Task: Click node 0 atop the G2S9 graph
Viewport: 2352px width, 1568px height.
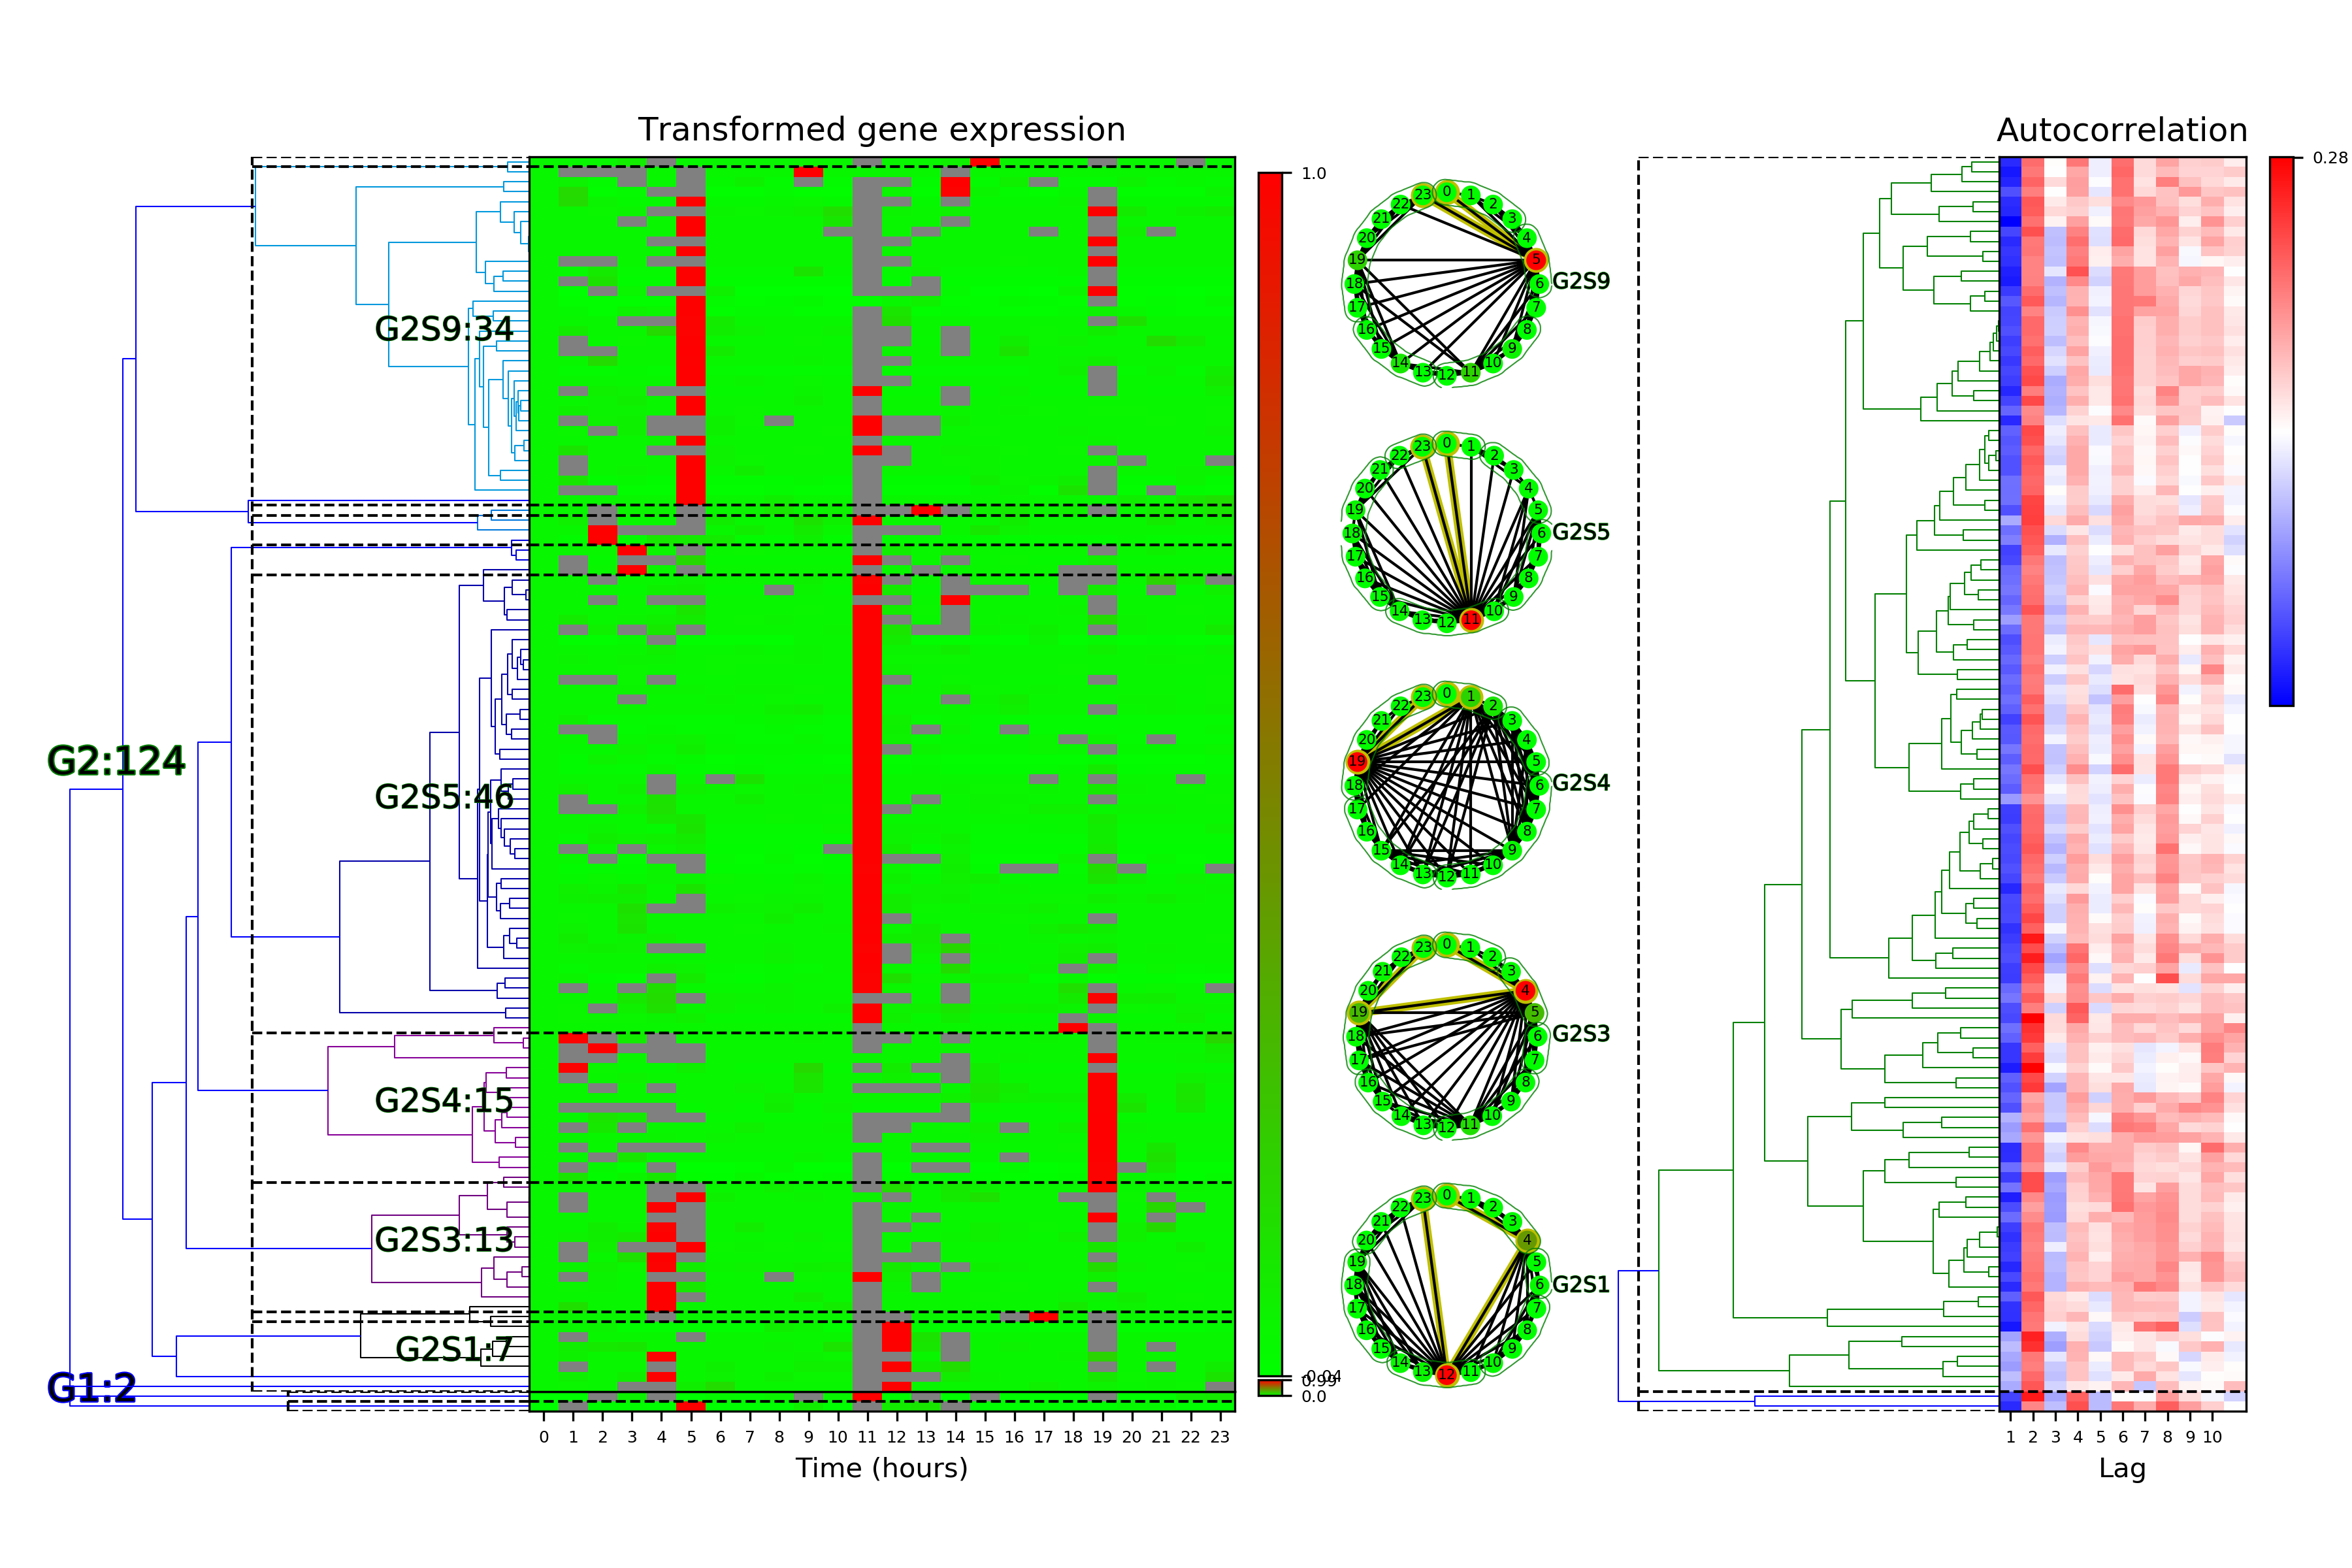Action: [1446, 192]
